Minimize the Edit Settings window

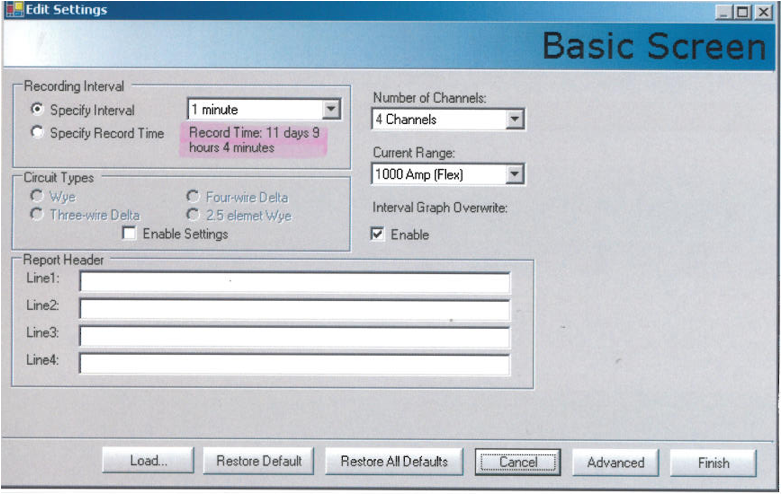point(723,11)
